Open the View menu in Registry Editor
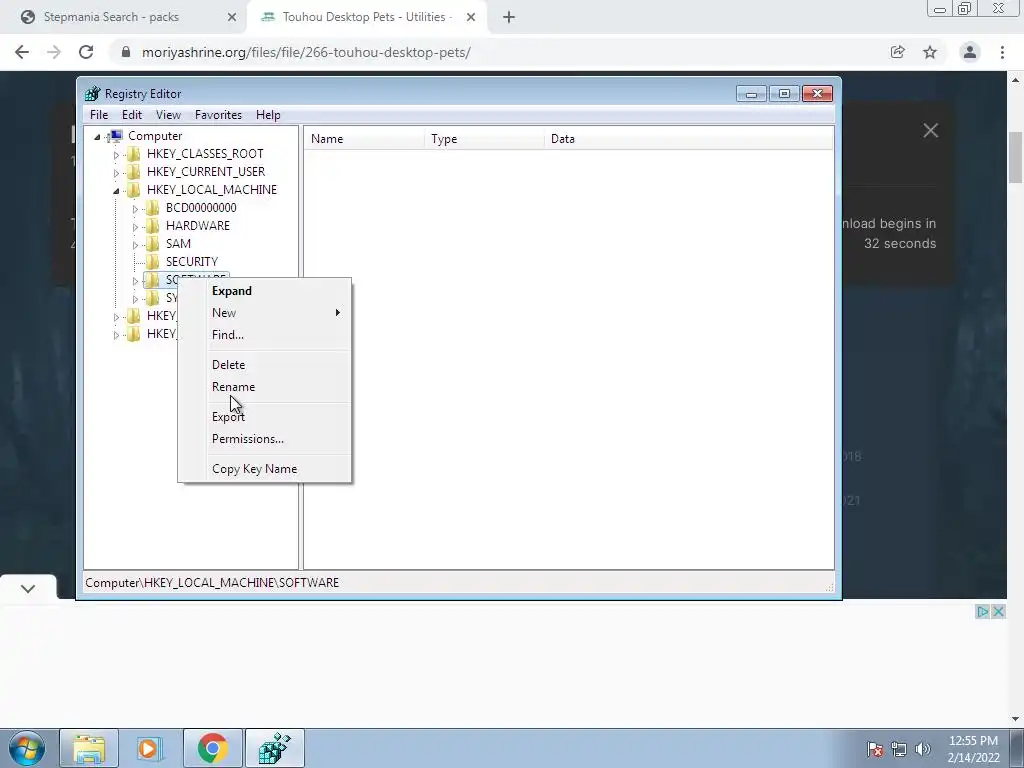 pyautogui.click(x=168, y=115)
